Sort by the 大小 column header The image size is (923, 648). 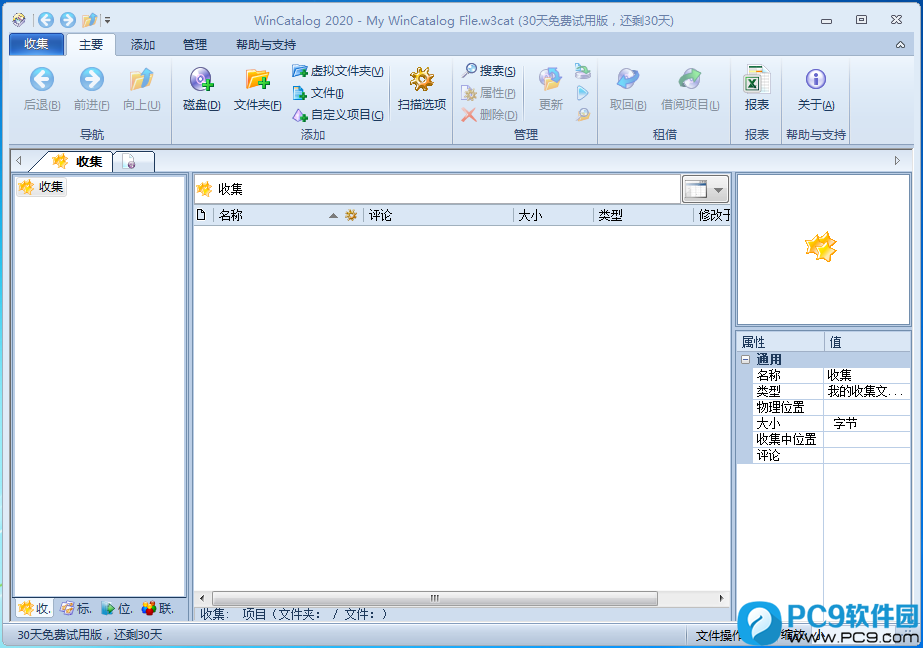pyautogui.click(x=553, y=215)
